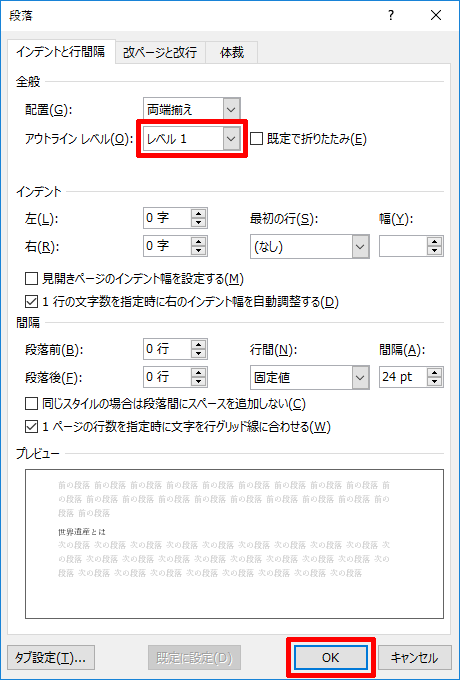Enable 既定で折りたたみ checkbox

pyautogui.click(x=257, y=139)
